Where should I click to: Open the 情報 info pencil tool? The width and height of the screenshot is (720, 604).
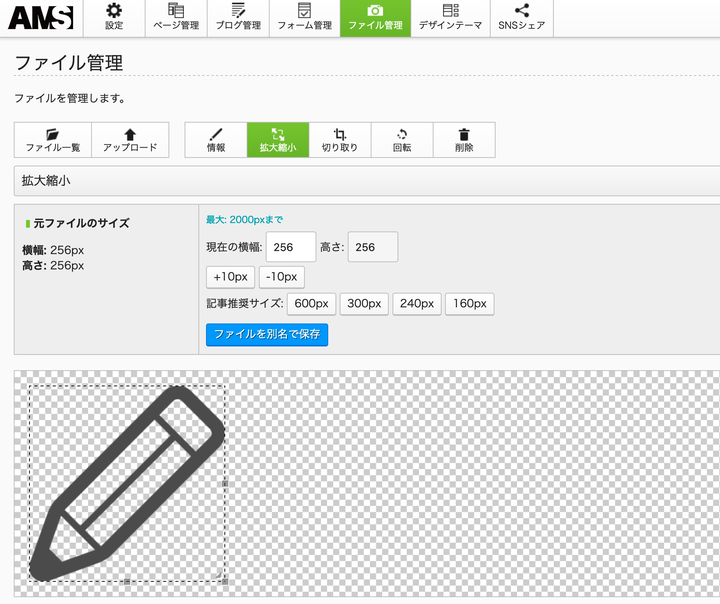(x=216, y=140)
